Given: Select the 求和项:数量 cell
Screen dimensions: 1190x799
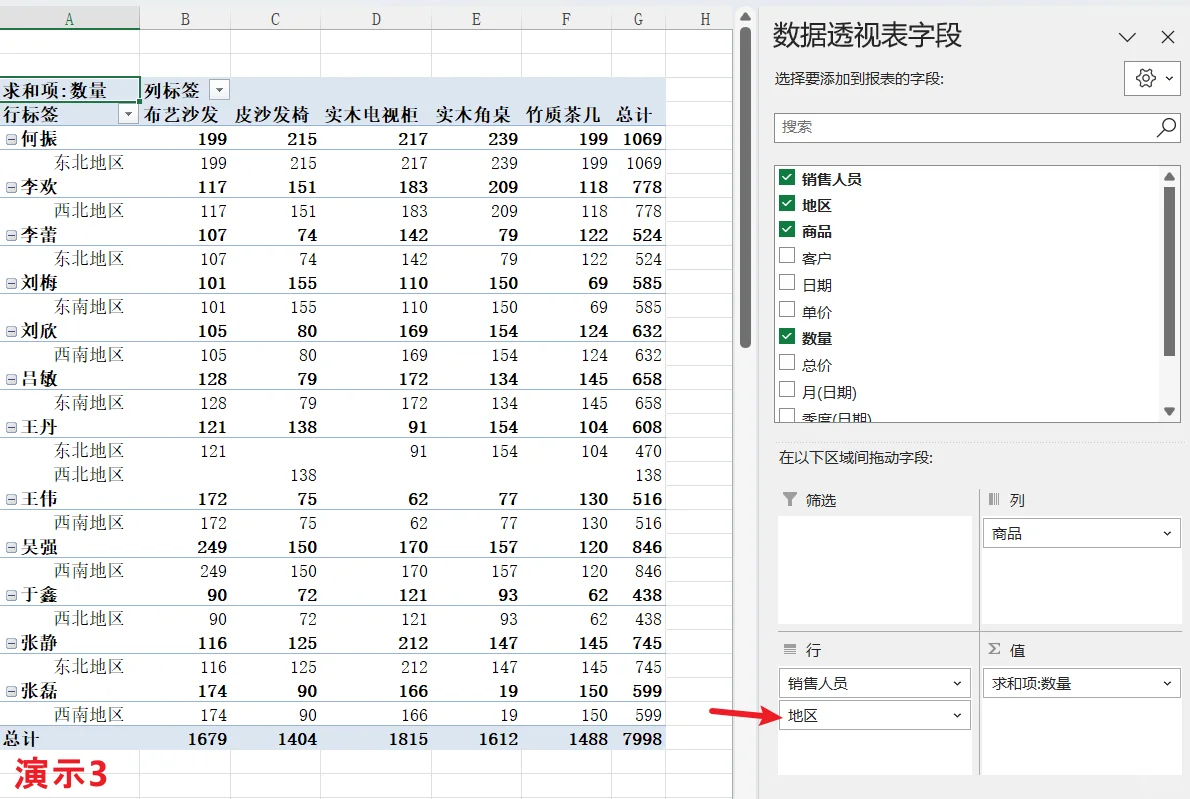Looking at the screenshot, I should pos(69,90).
